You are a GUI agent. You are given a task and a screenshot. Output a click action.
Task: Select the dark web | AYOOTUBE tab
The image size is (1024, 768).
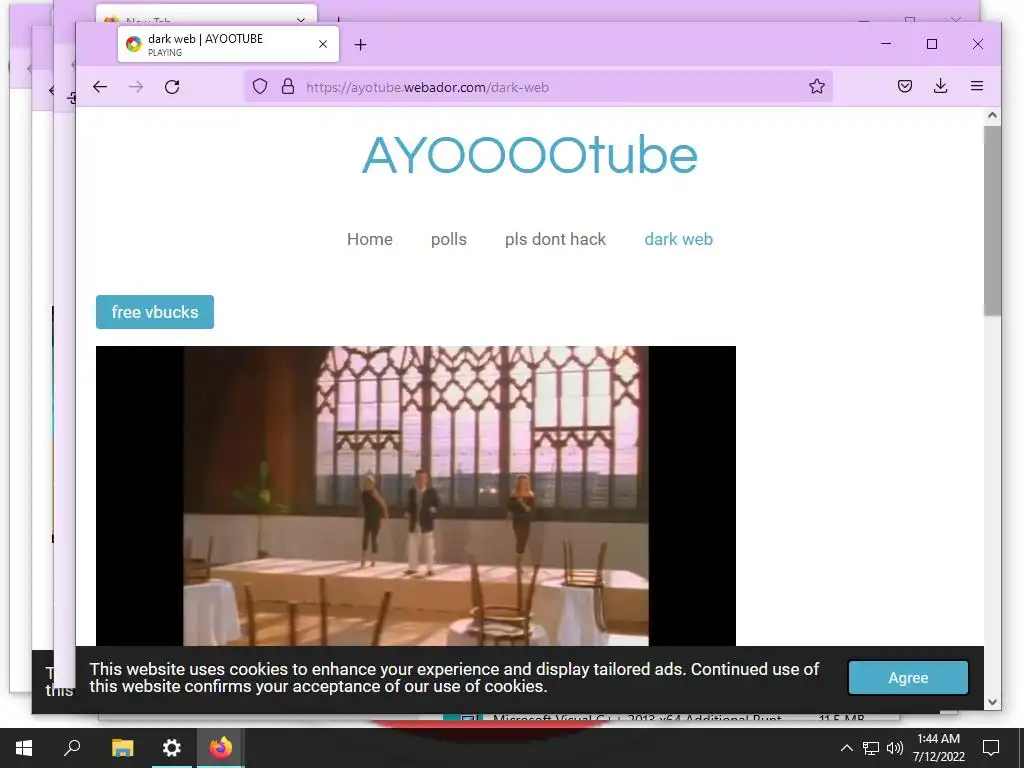coord(228,44)
